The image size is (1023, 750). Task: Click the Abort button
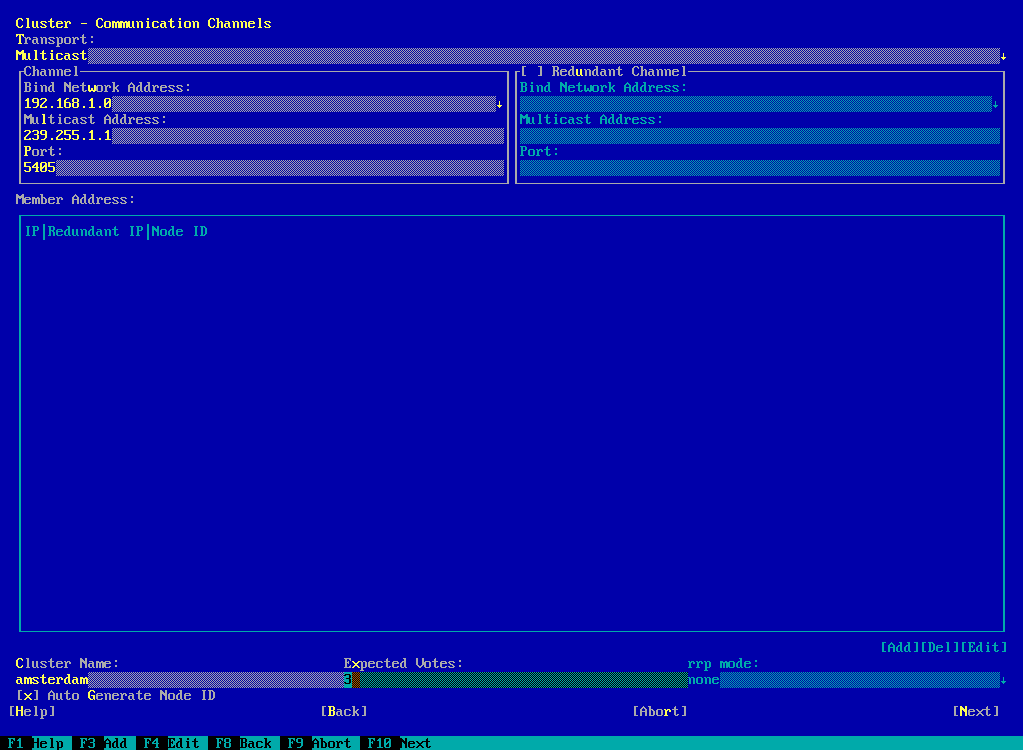pyautogui.click(x=660, y=712)
